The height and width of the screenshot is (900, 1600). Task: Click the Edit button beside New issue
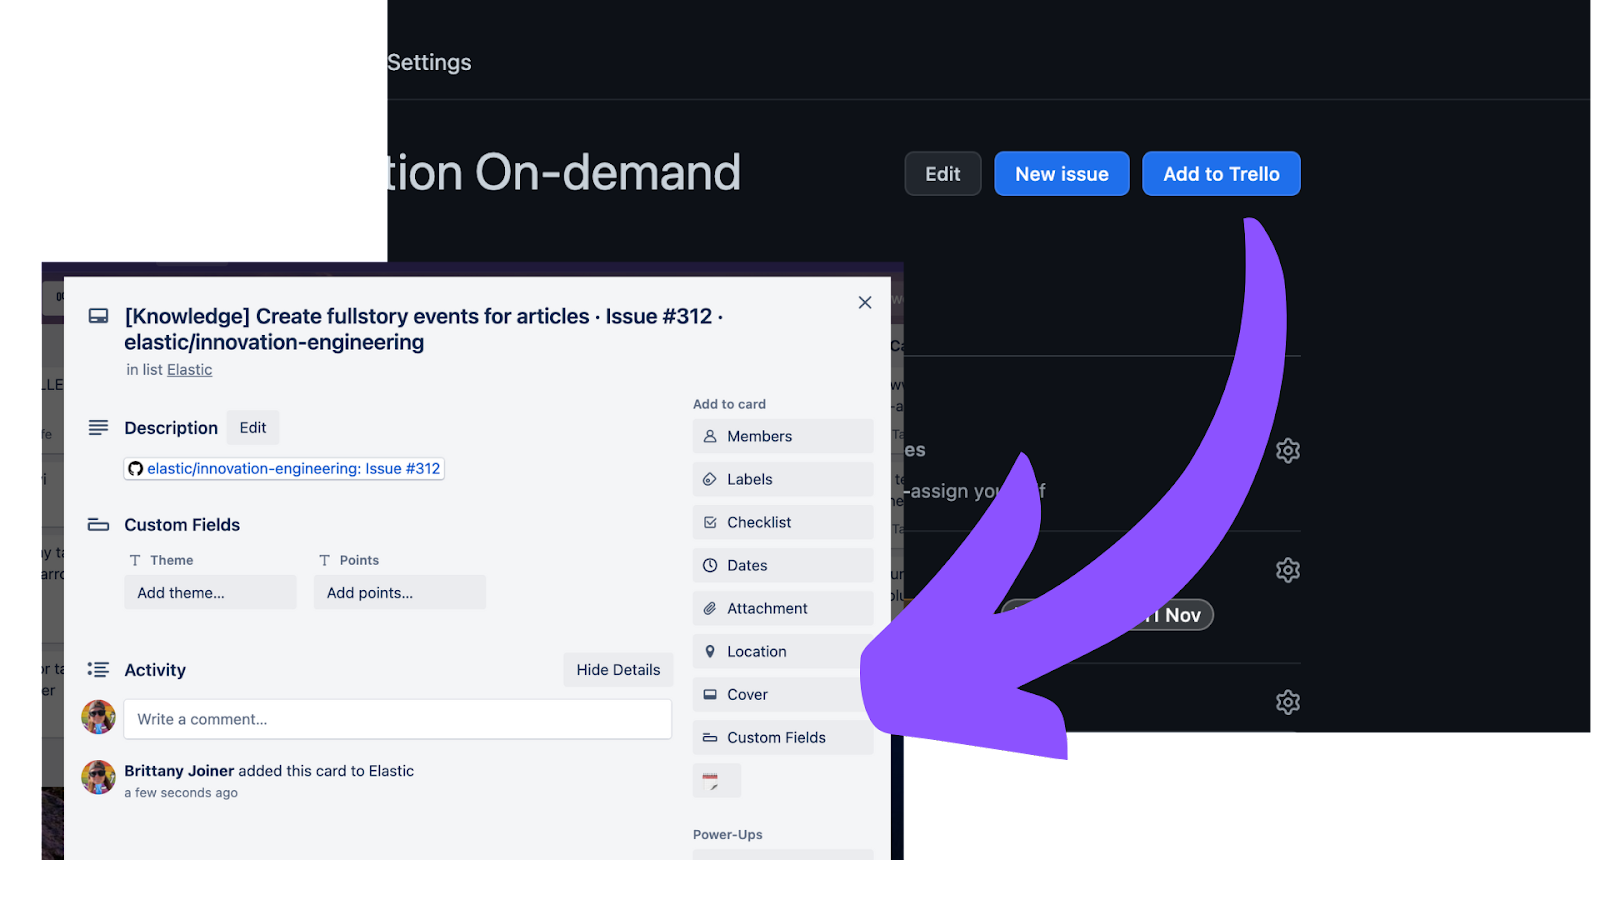coord(943,174)
